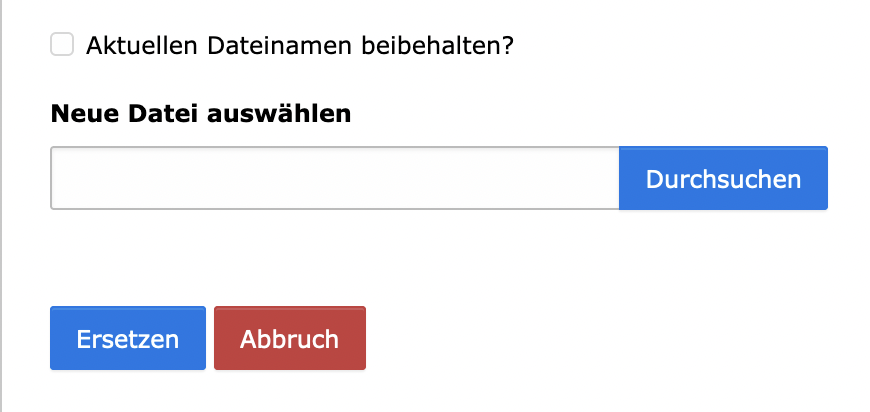Click the red Abbruch button

click(289, 339)
